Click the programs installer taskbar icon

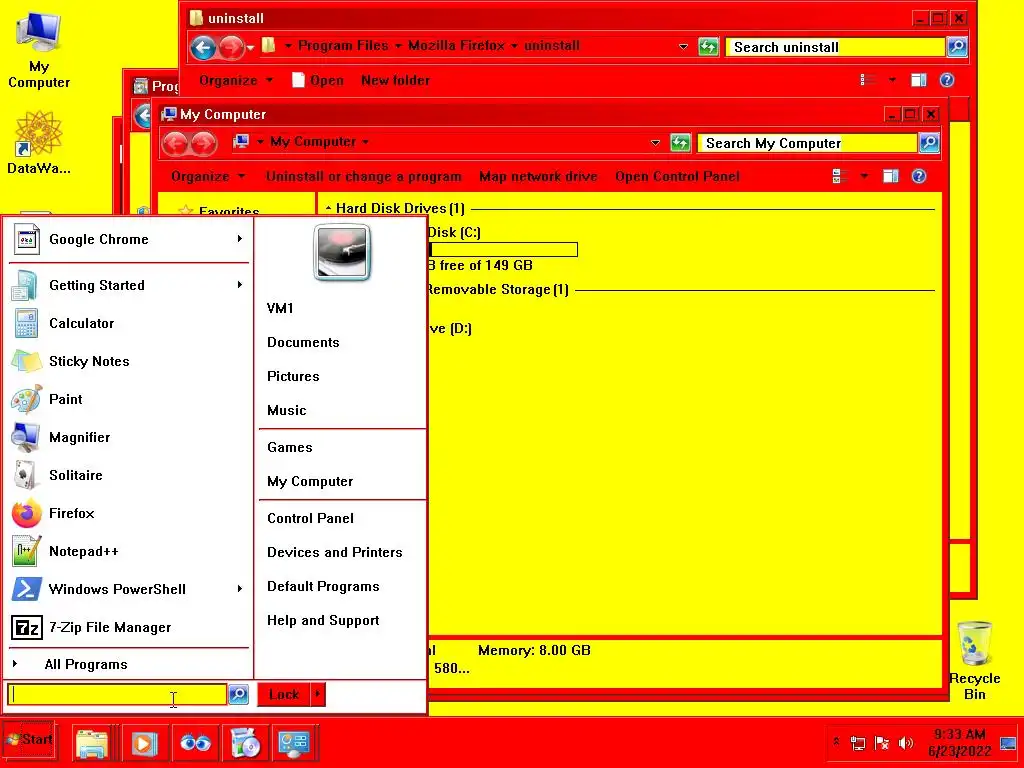[246, 743]
